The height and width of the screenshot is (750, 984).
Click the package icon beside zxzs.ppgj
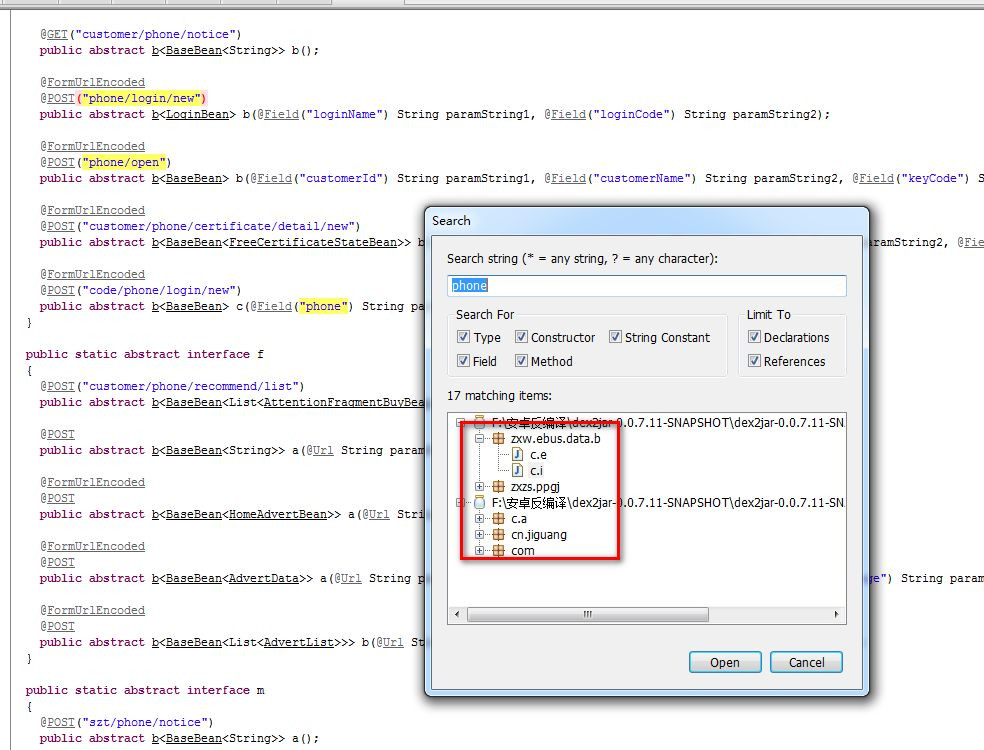(x=498, y=486)
